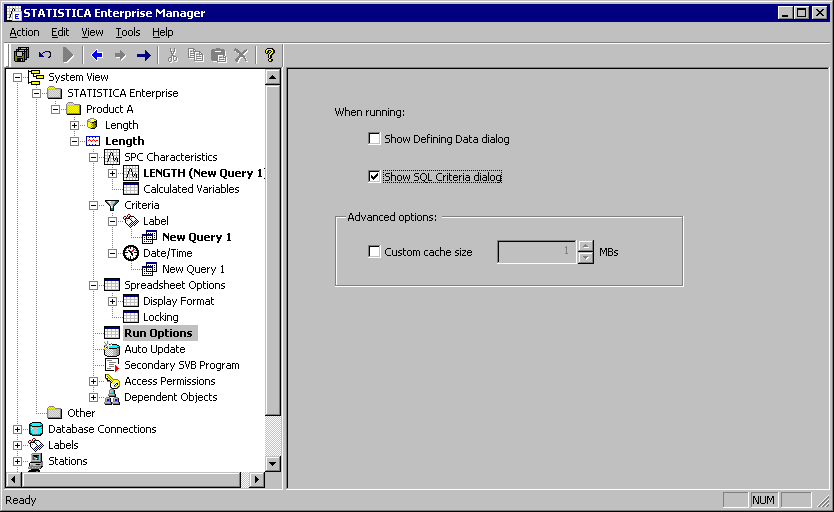Uncheck Show SQL Criteria dialog

click(x=375, y=177)
